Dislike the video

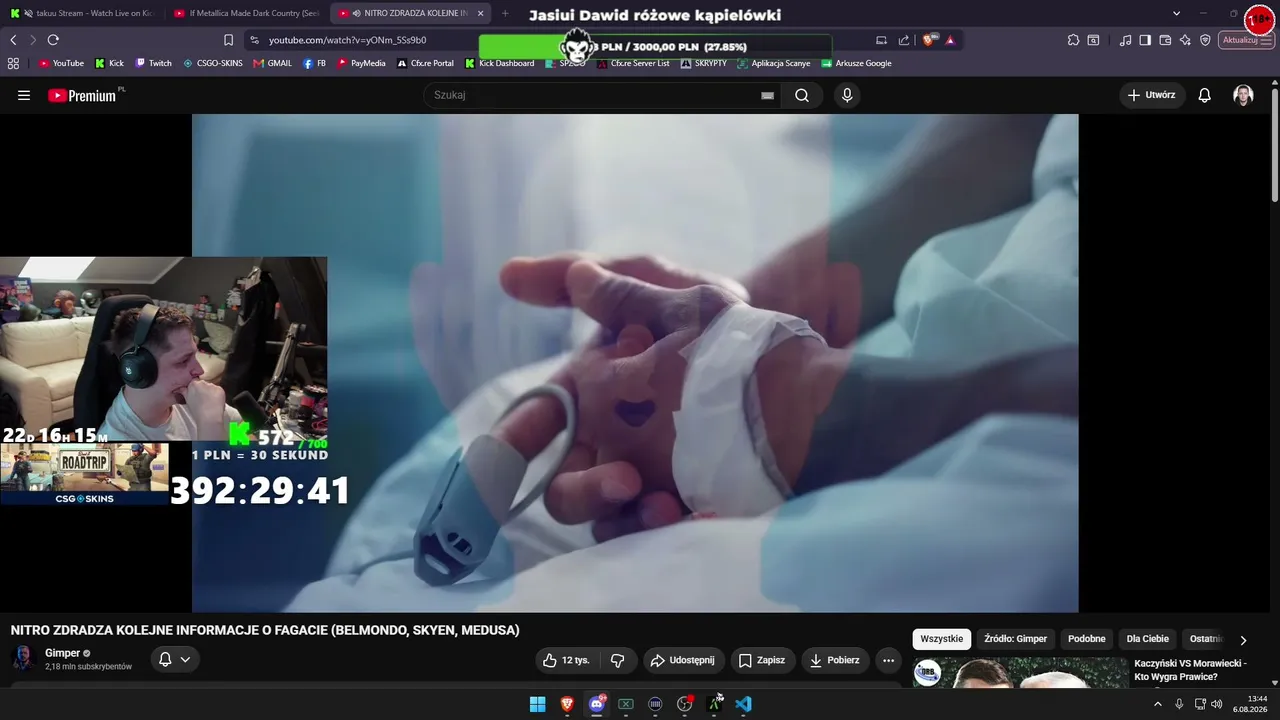(x=618, y=660)
